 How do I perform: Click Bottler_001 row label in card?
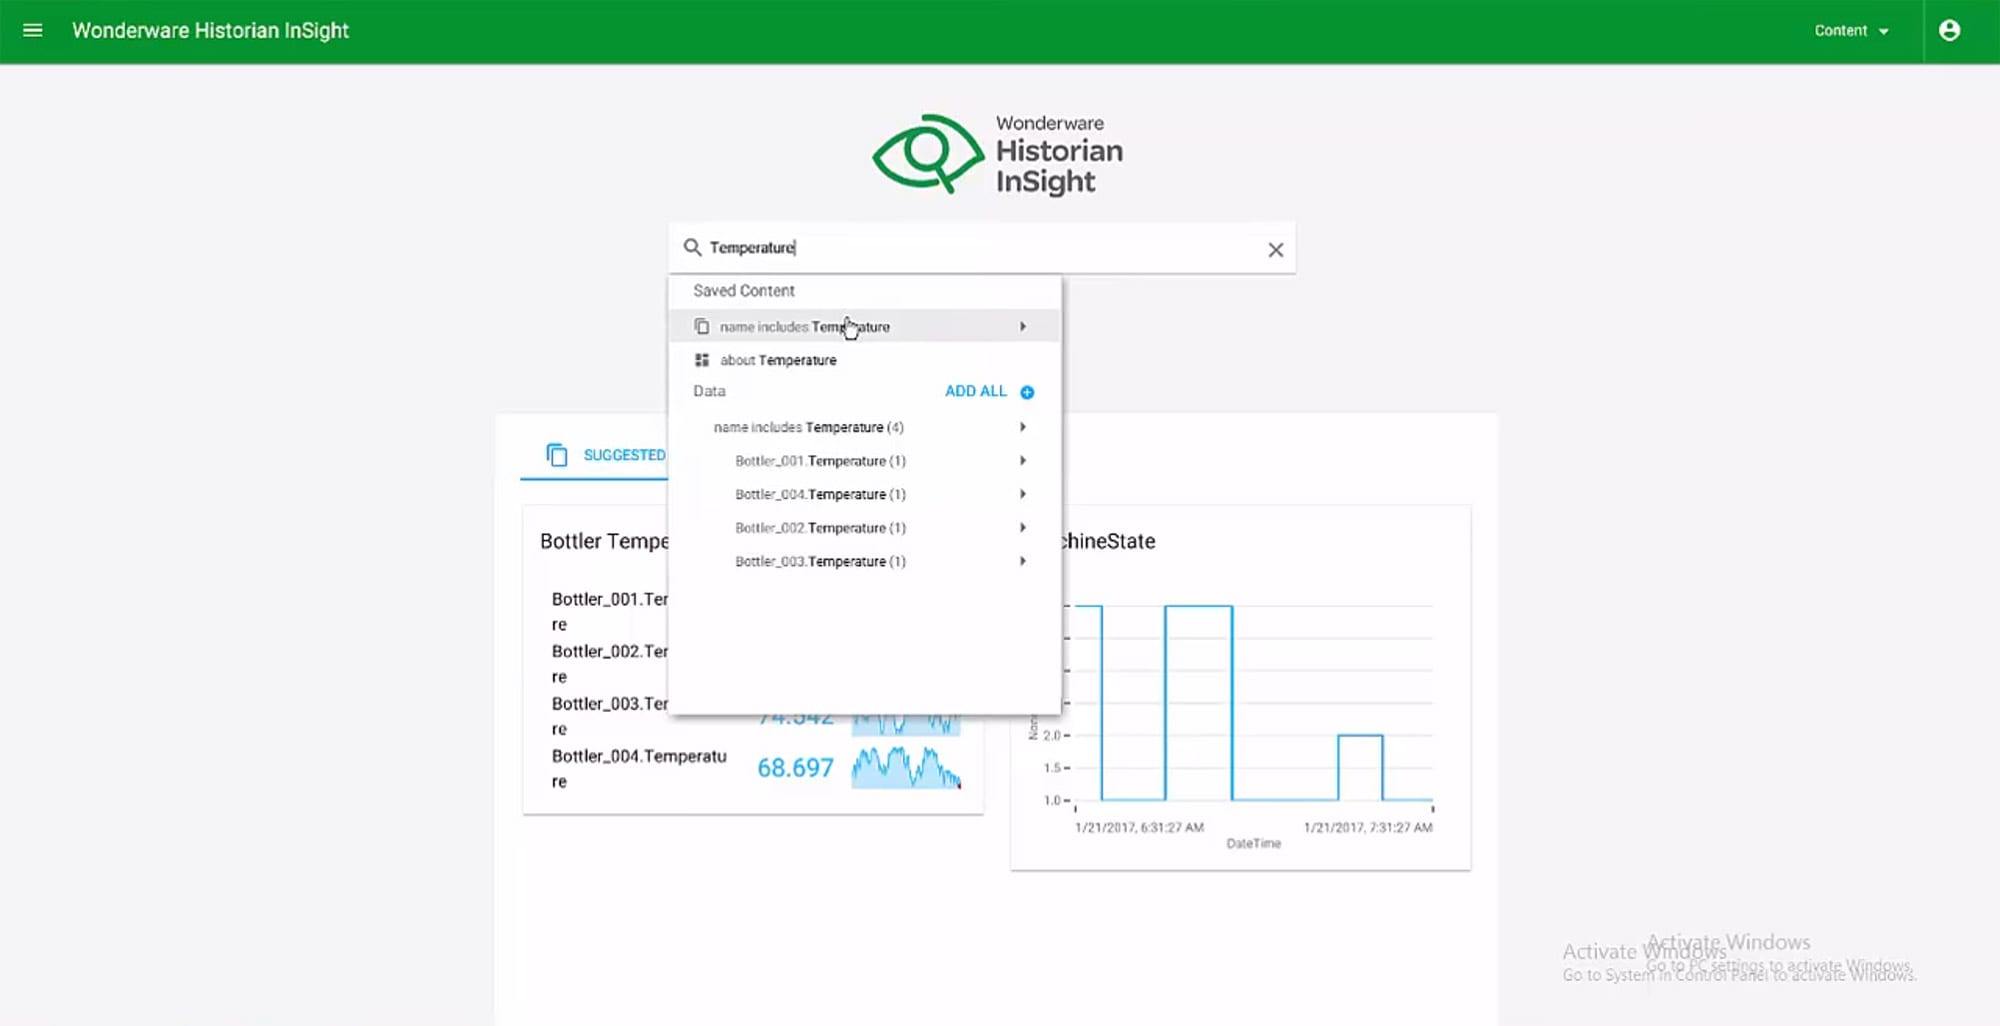(x=609, y=611)
